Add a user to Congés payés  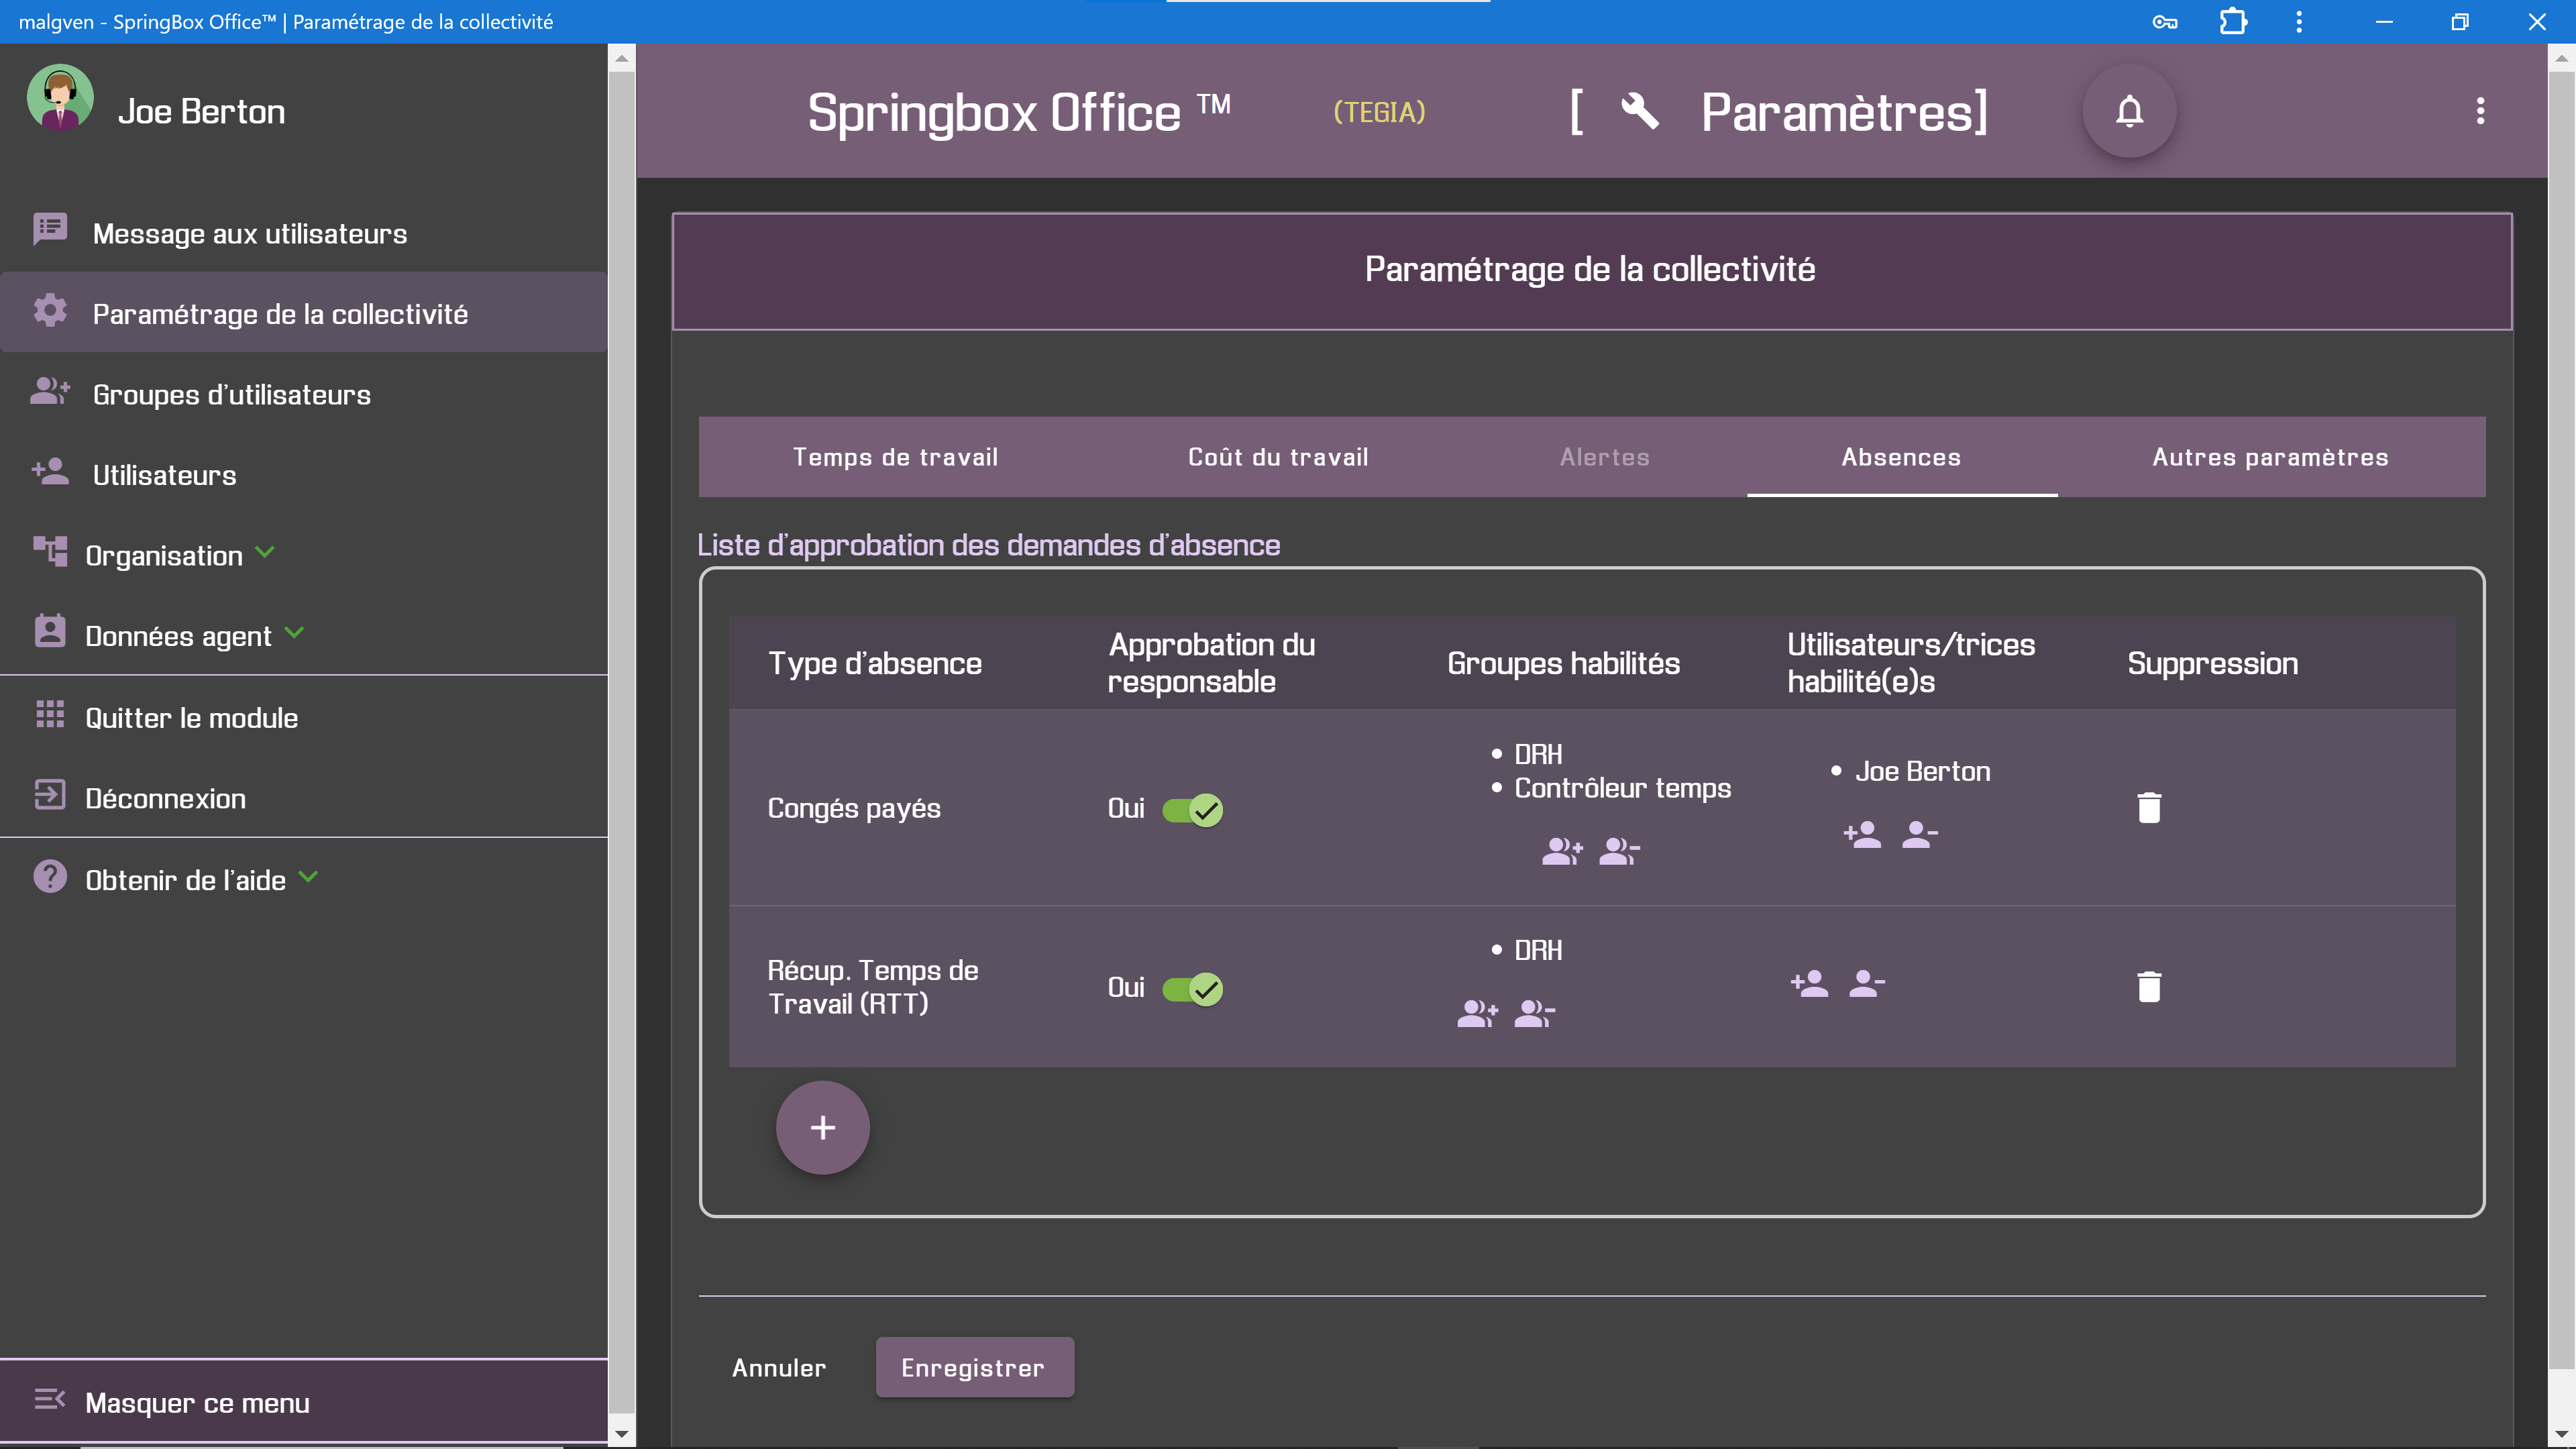tap(1862, 834)
